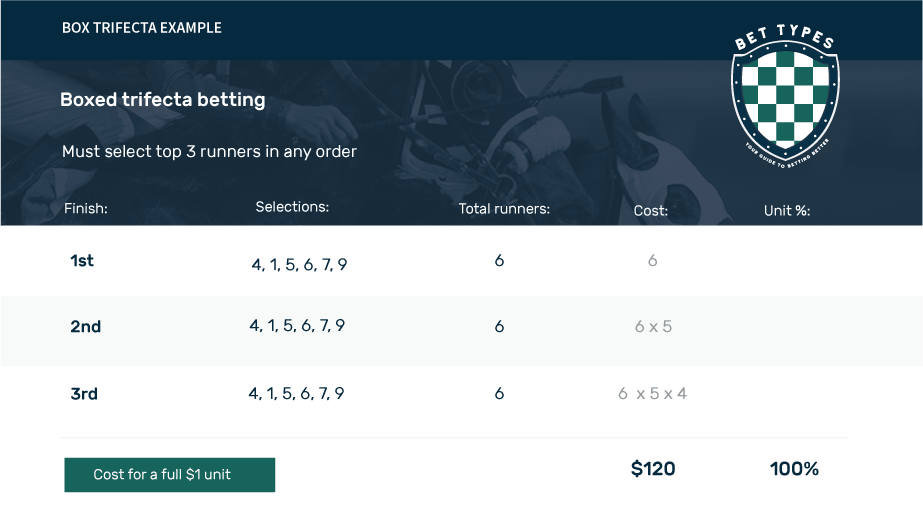Image resolution: width=923 pixels, height=507 pixels.
Task: Click the 'Must select top 3 runners' subtitle
Action: point(209,152)
